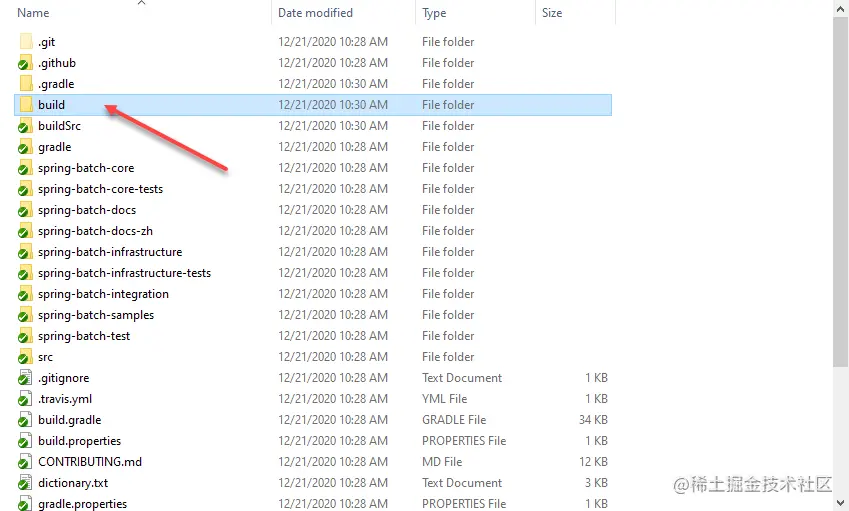Click the scrollbar down arrow

tap(840, 503)
